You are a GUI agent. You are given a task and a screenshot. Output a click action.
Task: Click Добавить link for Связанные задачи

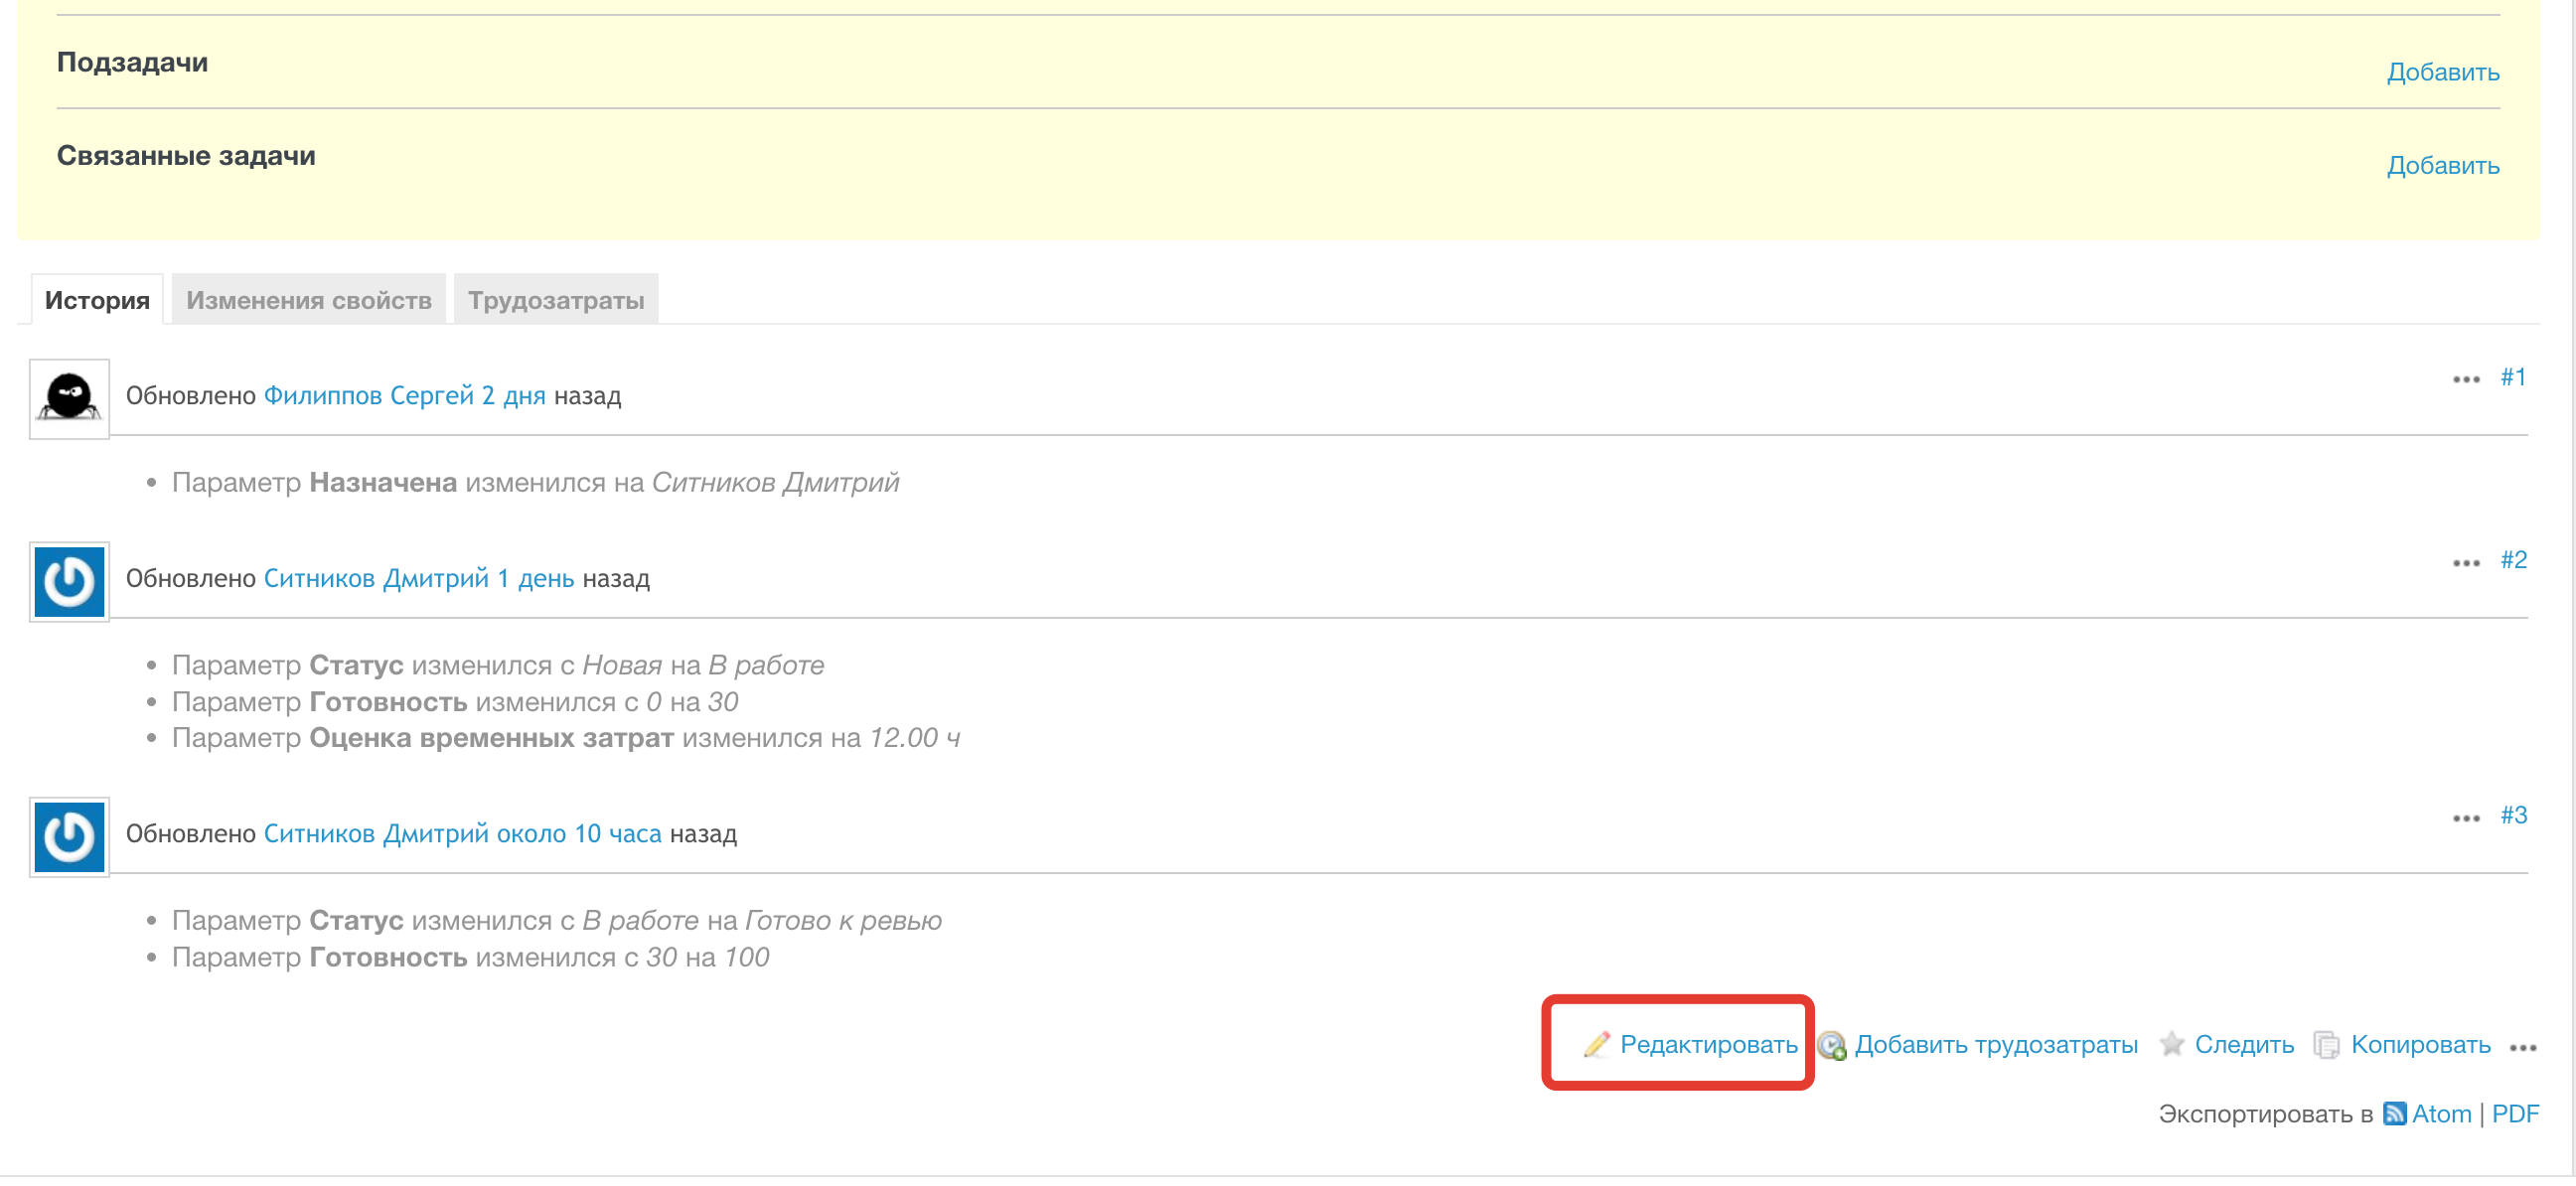[x=2442, y=165]
